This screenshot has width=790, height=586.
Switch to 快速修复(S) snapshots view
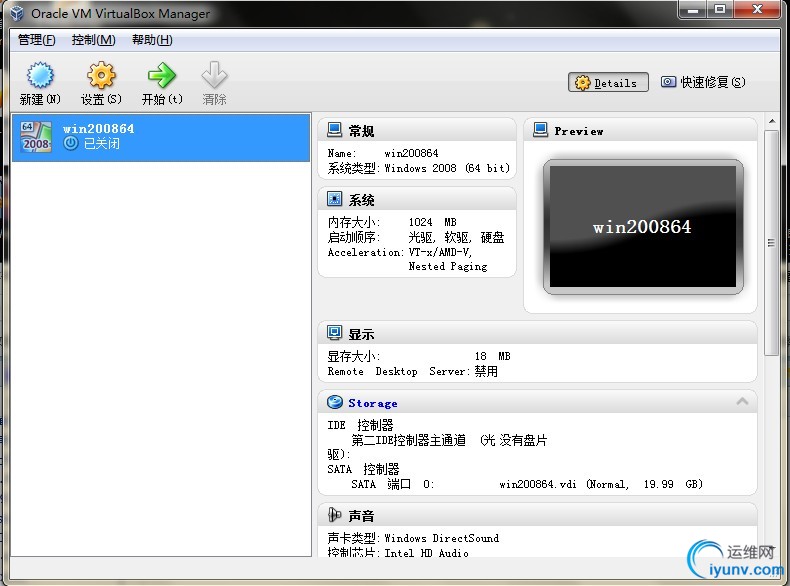pyautogui.click(x=703, y=82)
